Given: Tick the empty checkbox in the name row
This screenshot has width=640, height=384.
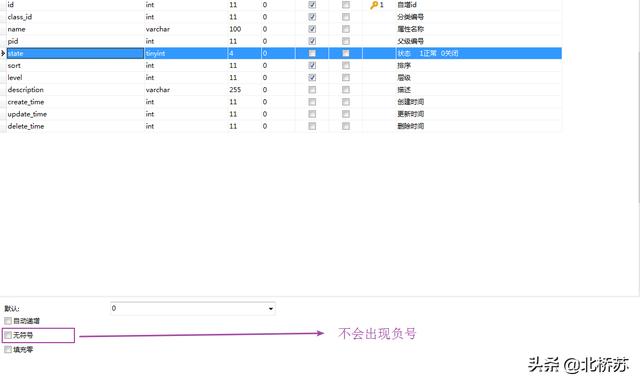Looking at the screenshot, I should tap(346, 29).
